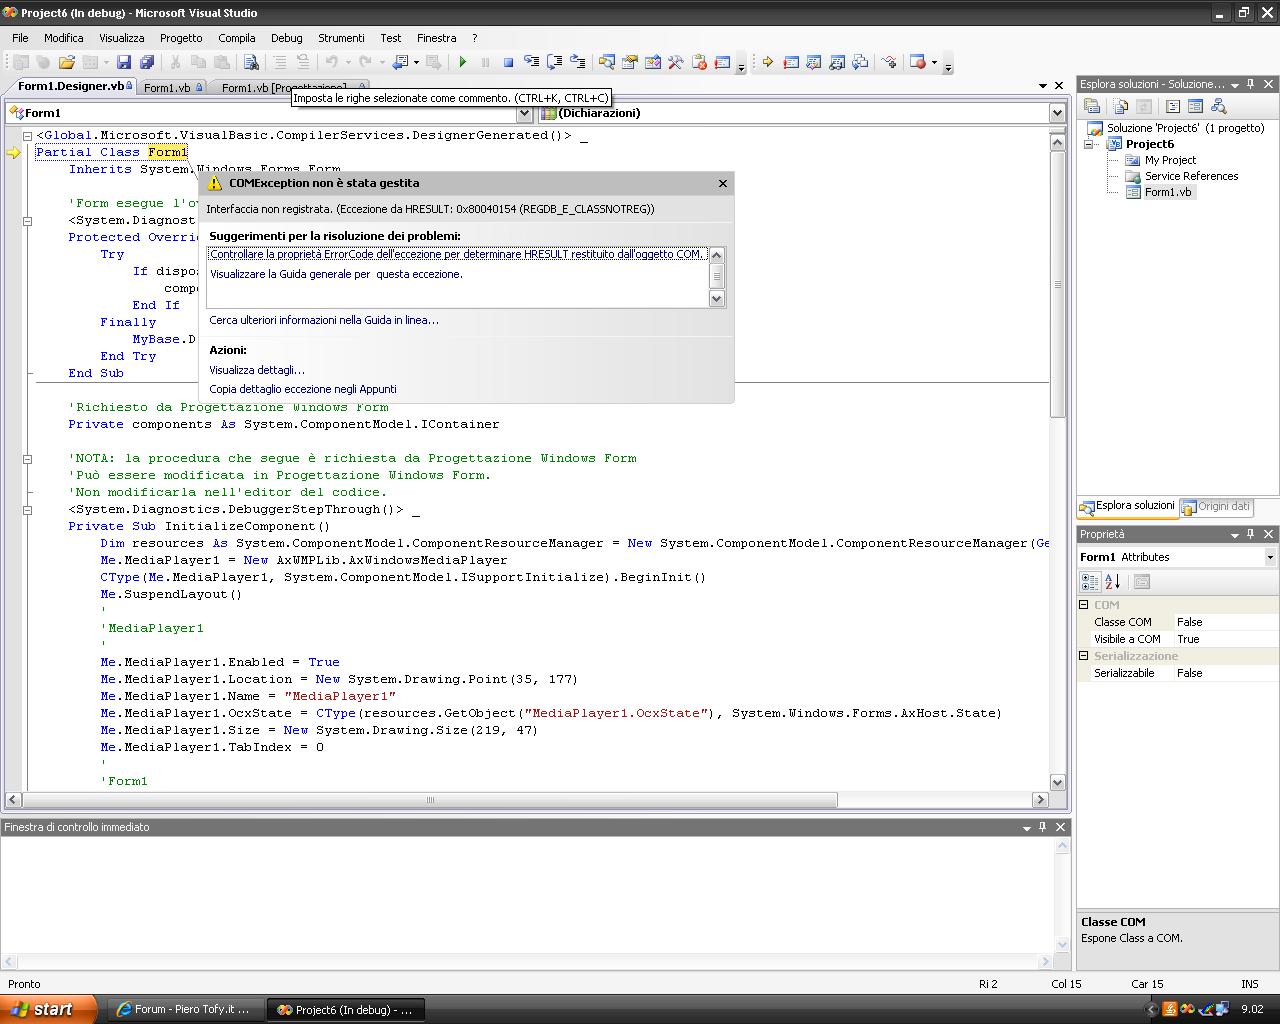Image resolution: width=1280 pixels, height=1024 pixels.
Task: Collapse the Project6 node in Solution Explorer
Action: [1089, 144]
